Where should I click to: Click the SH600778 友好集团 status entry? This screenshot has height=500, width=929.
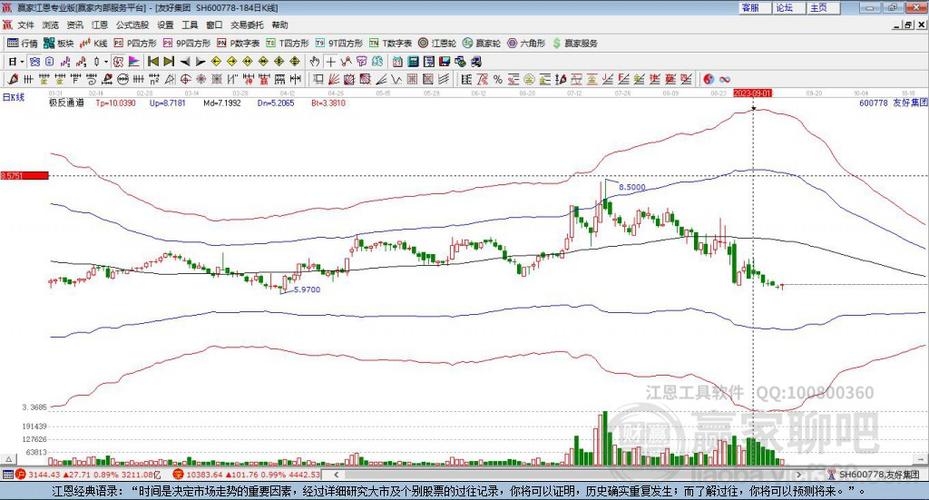point(874,475)
